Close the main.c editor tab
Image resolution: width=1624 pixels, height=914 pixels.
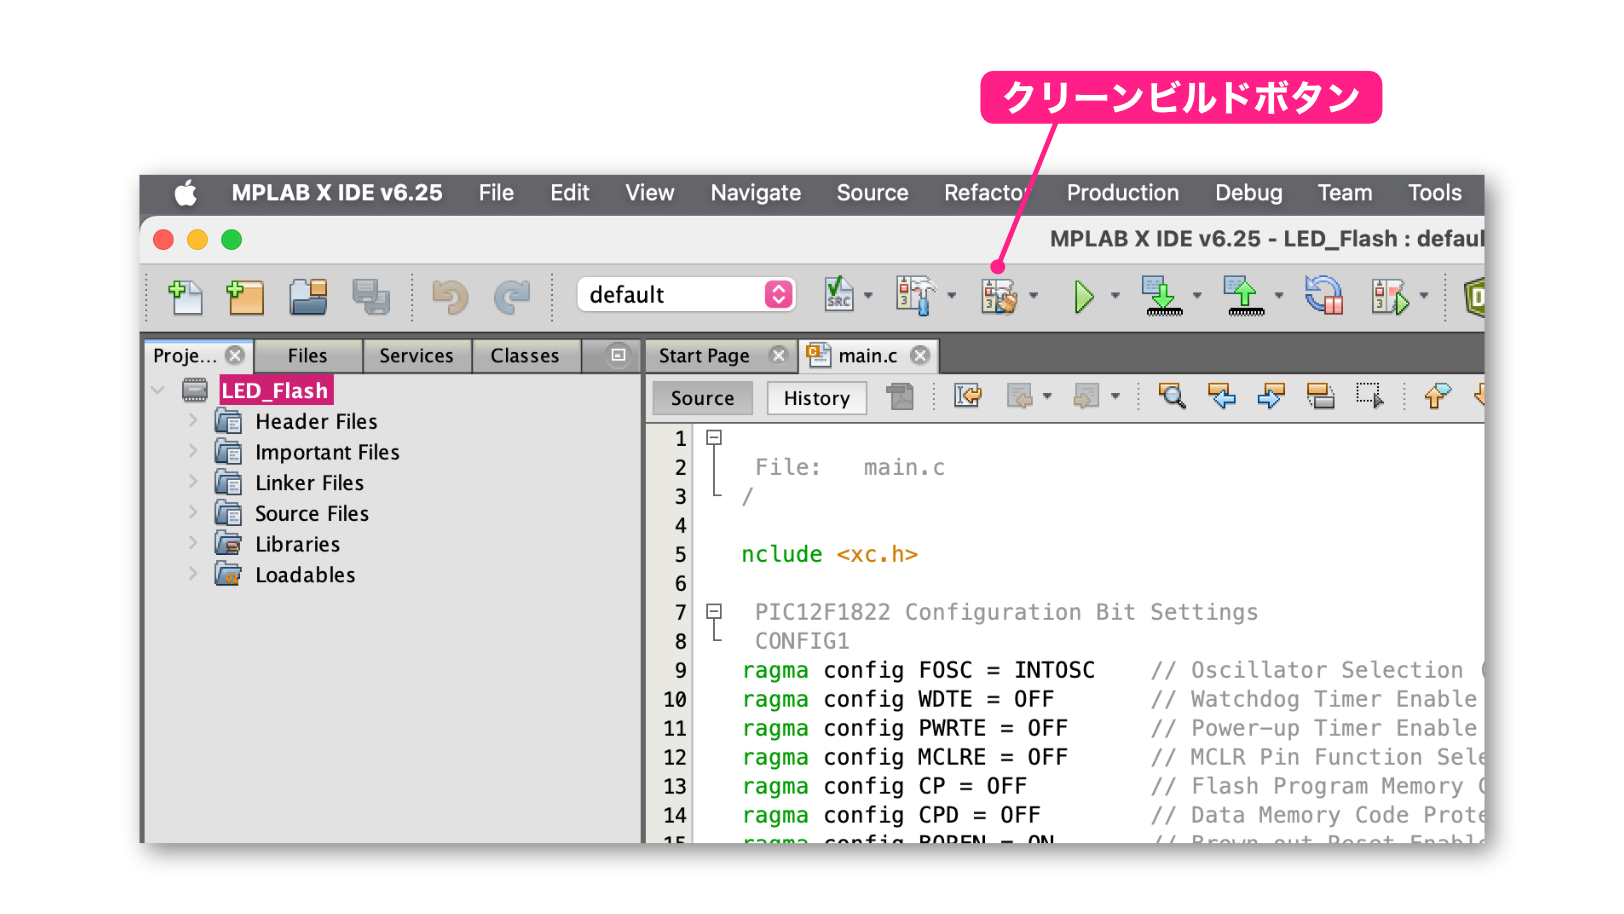[x=920, y=355]
